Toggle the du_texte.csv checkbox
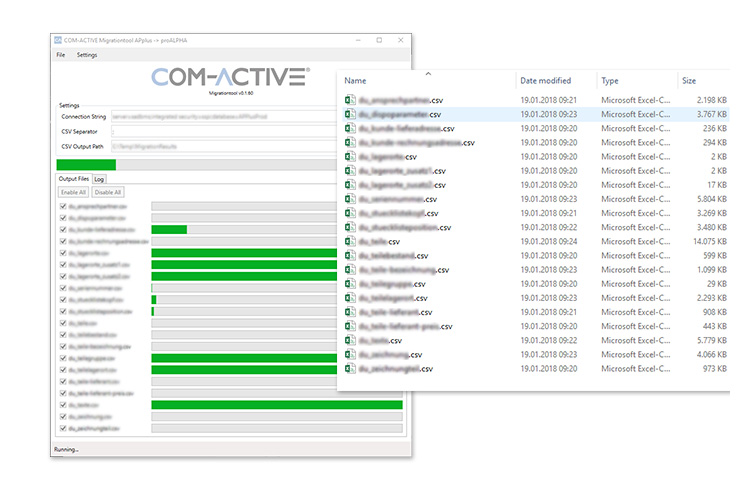 63,405
